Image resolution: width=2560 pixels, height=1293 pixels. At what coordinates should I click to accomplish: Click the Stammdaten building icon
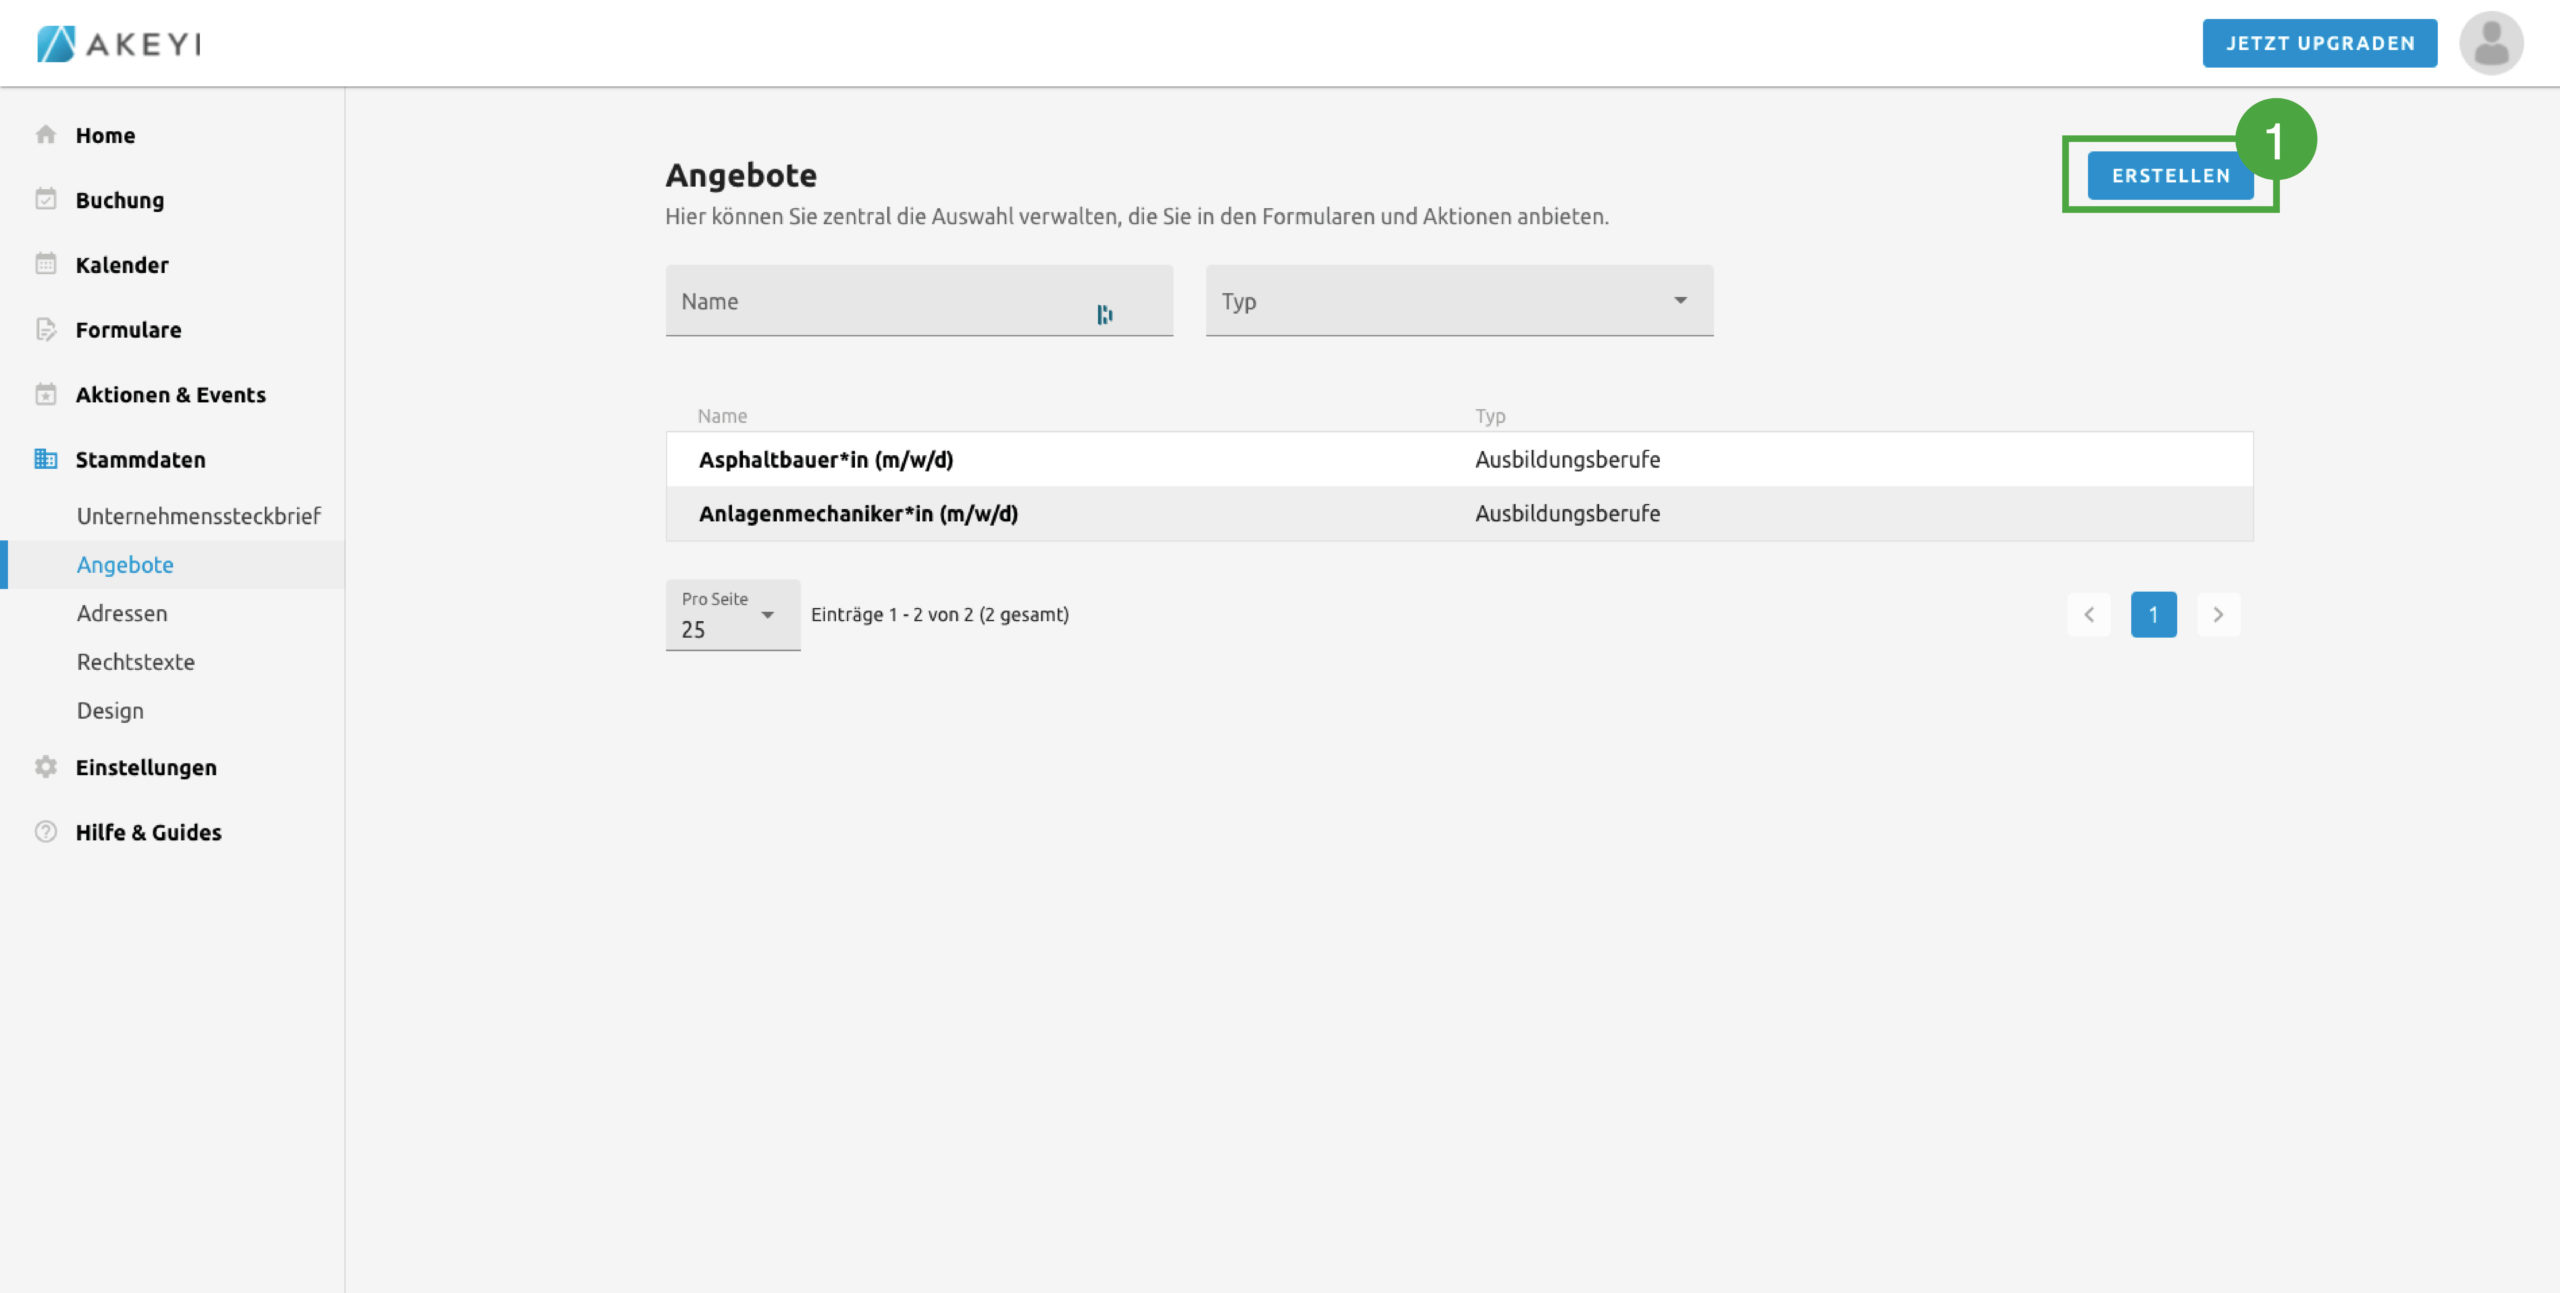46,459
